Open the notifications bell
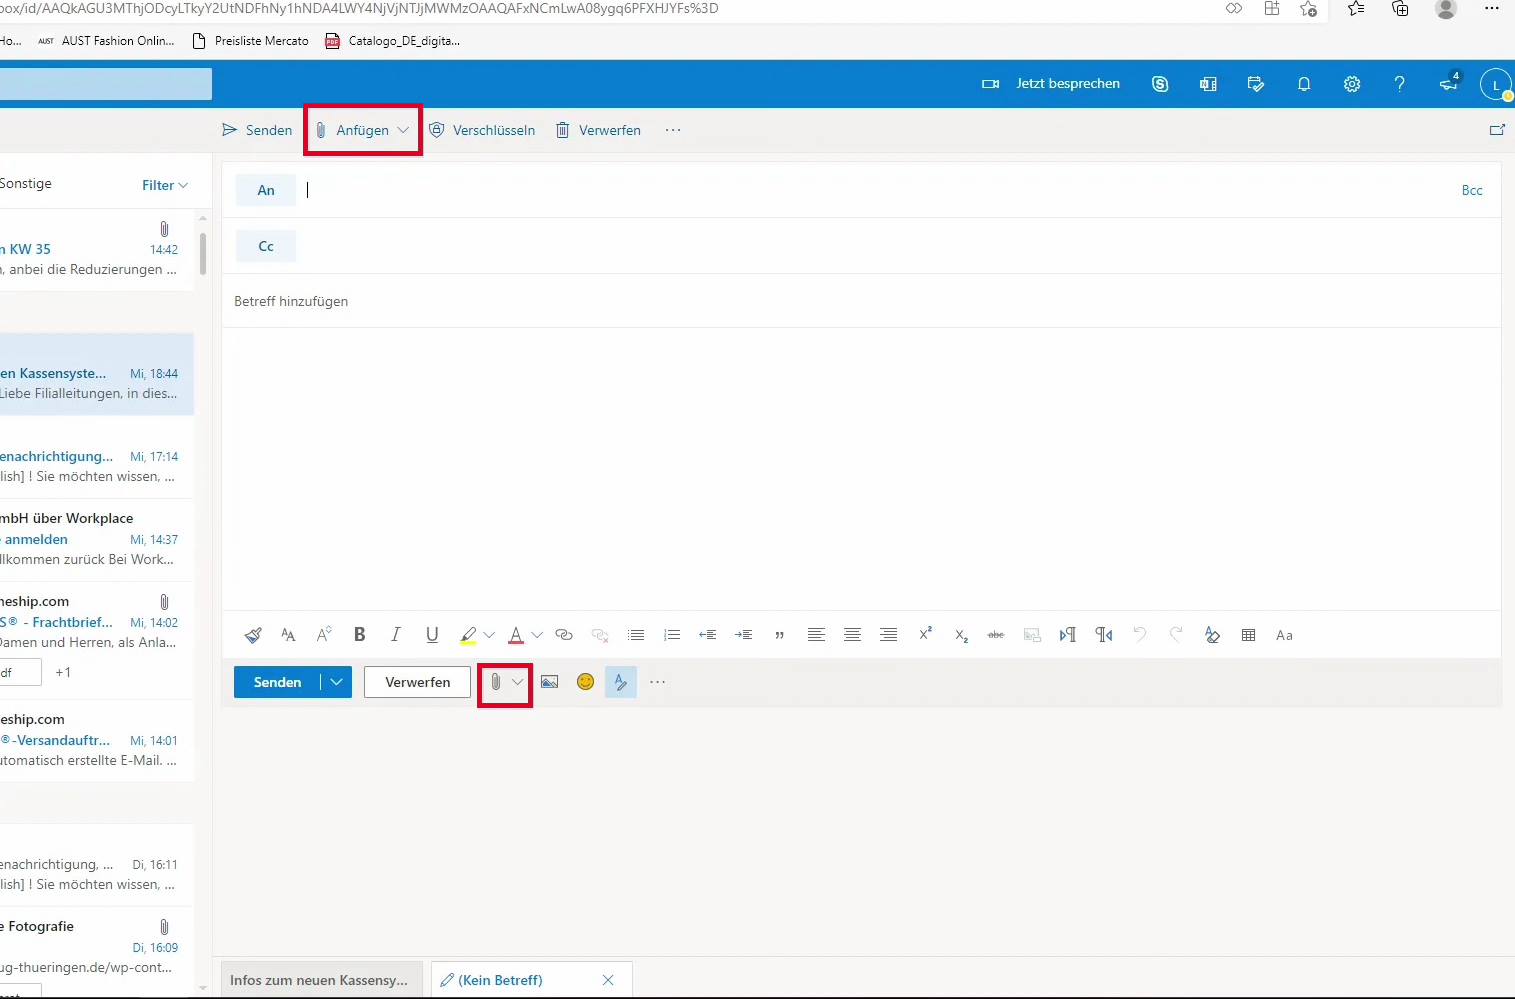This screenshot has width=1515, height=999. pos(1304,84)
